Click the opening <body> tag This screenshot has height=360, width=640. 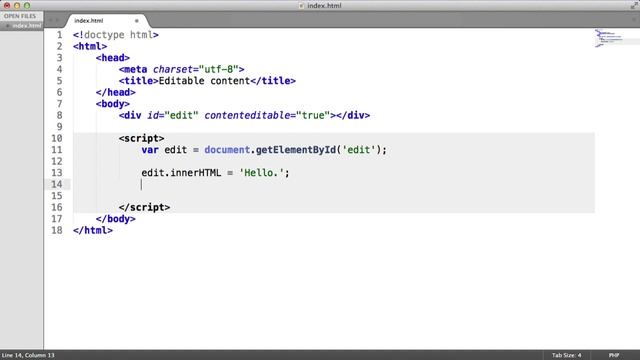[113, 104]
